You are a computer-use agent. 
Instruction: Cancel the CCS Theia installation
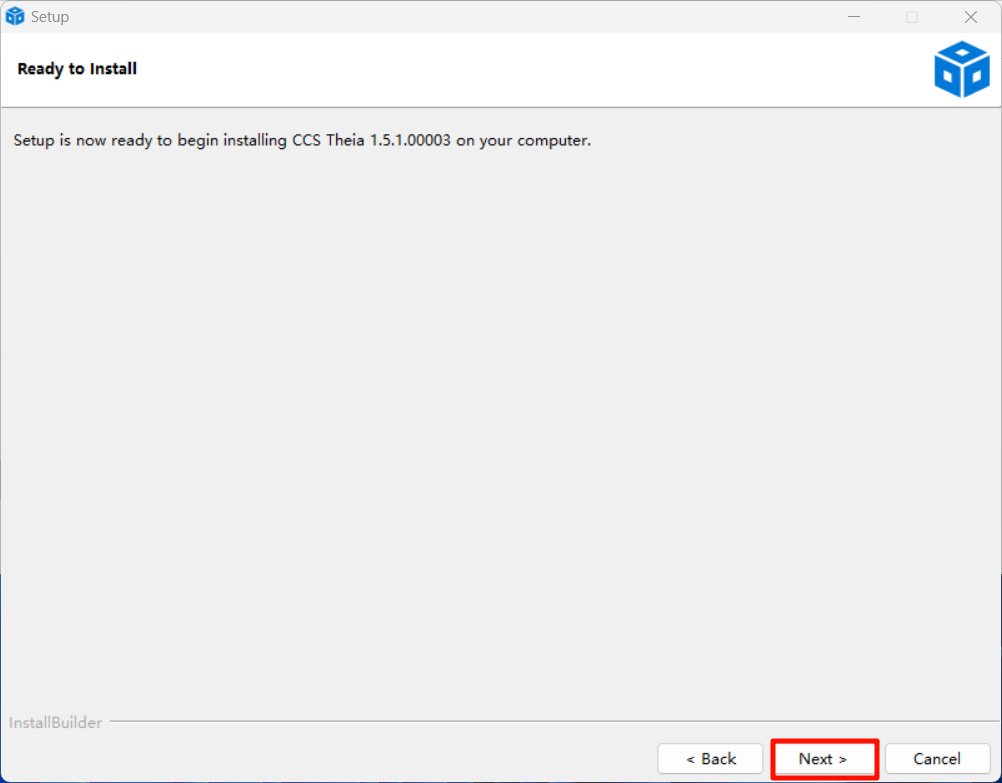937,759
